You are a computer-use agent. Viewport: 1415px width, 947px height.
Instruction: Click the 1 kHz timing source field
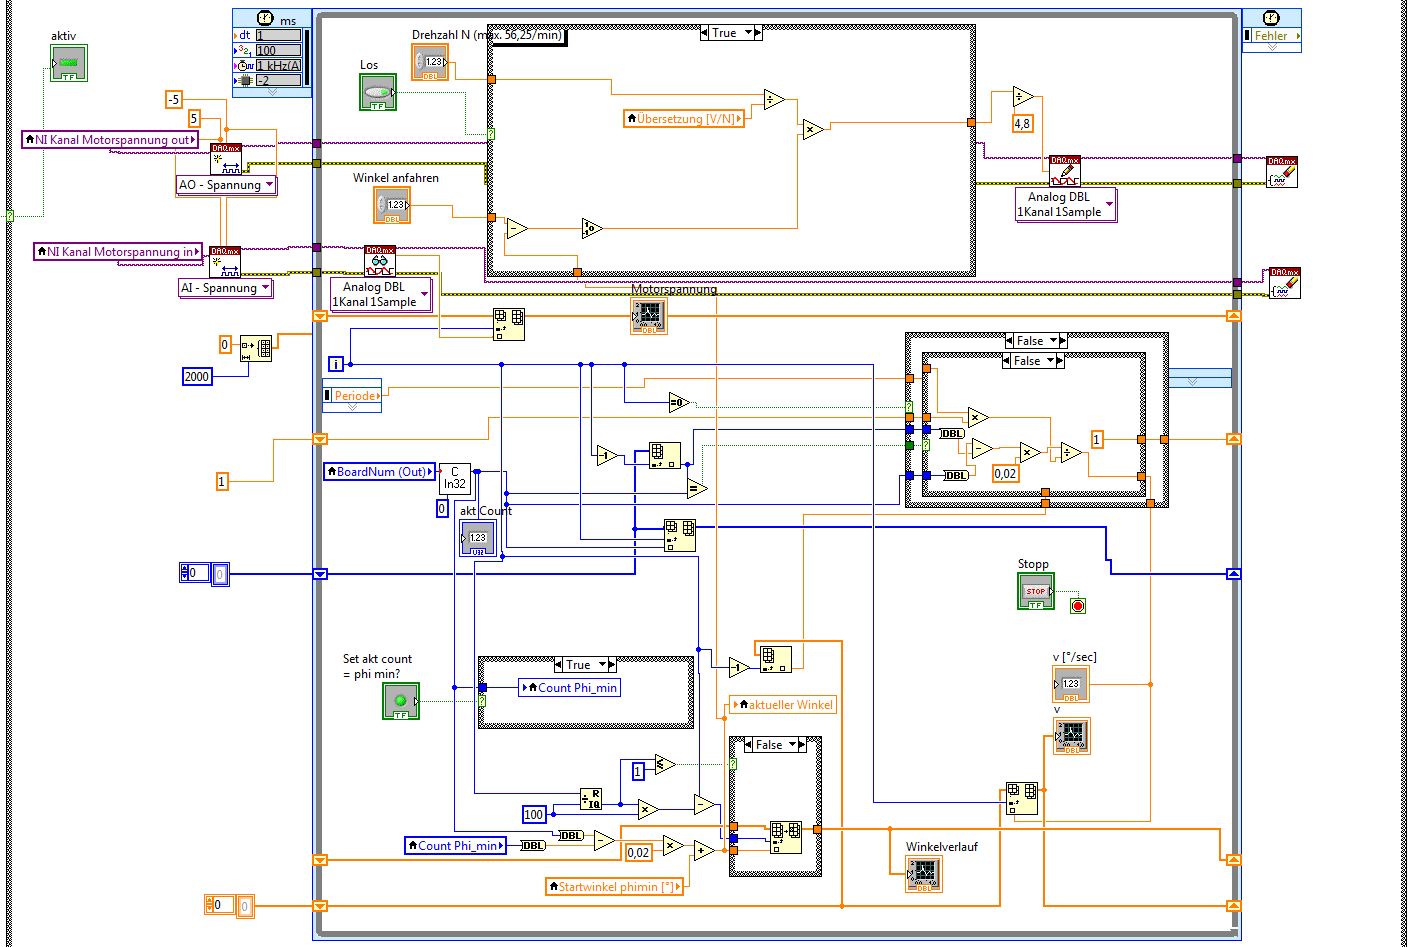(x=278, y=65)
